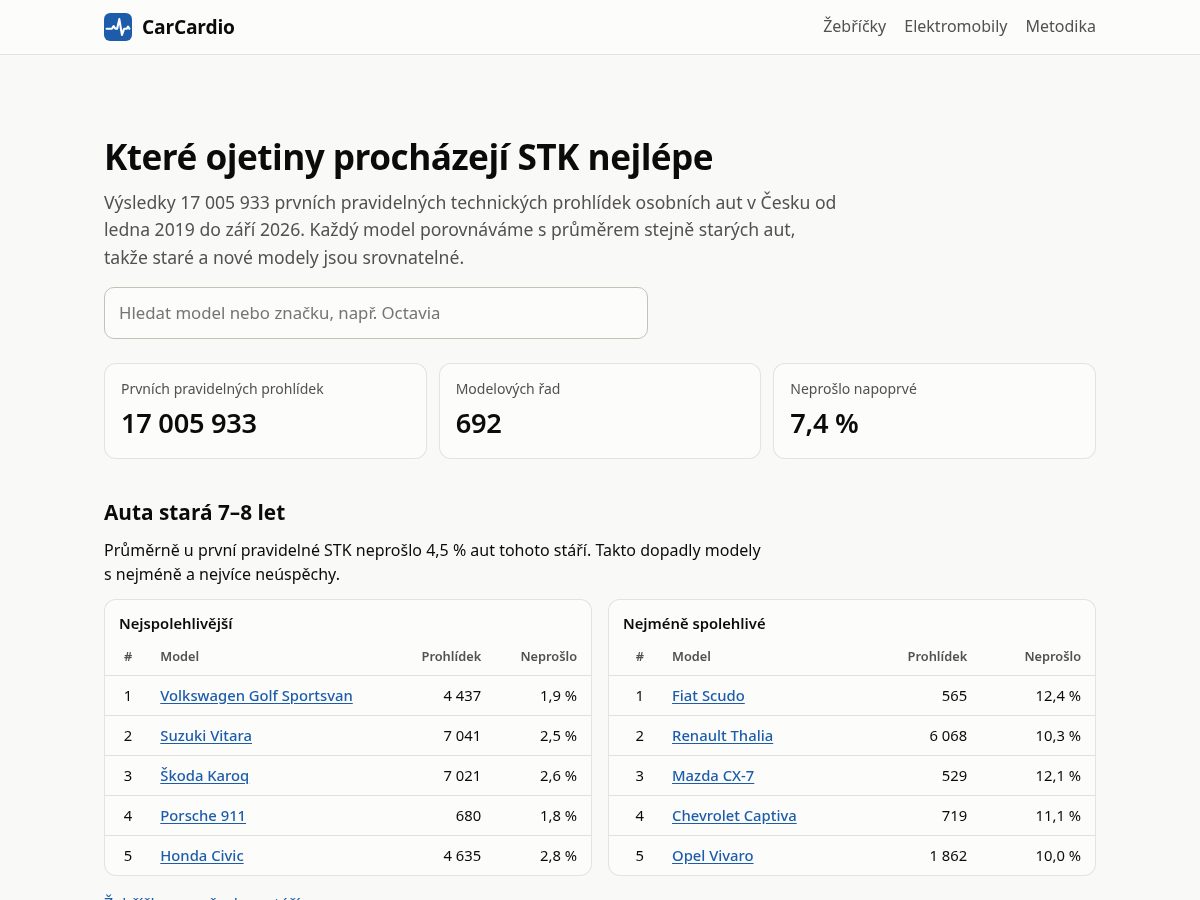The height and width of the screenshot is (900, 1200).
Task: Open the Suzuki Vitara model page
Action: tap(206, 736)
